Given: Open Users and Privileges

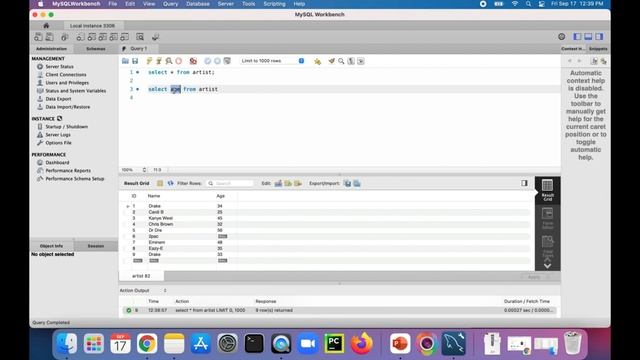Looking at the screenshot, I should (x=67, y=83).
